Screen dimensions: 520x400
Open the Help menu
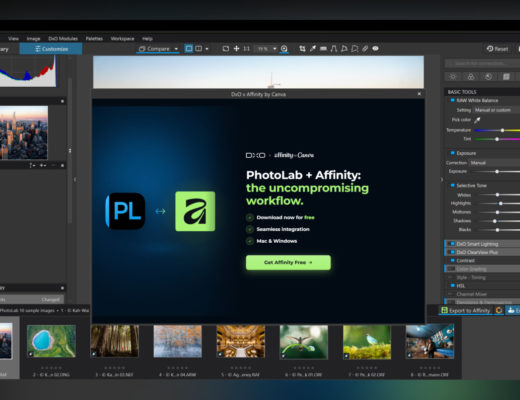pos(147,39)
